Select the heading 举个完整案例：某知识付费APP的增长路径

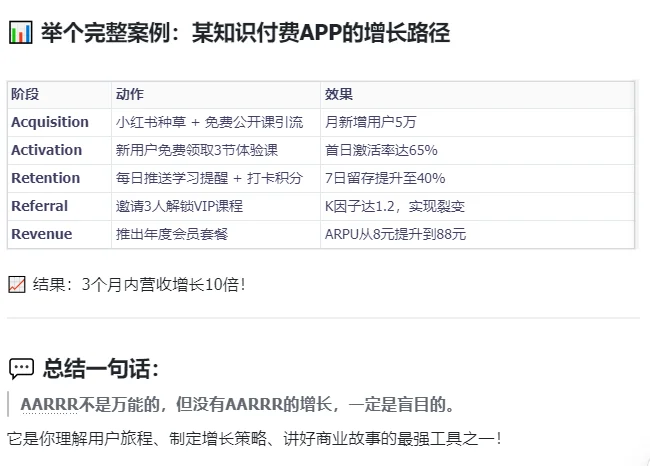click(245, 33)
